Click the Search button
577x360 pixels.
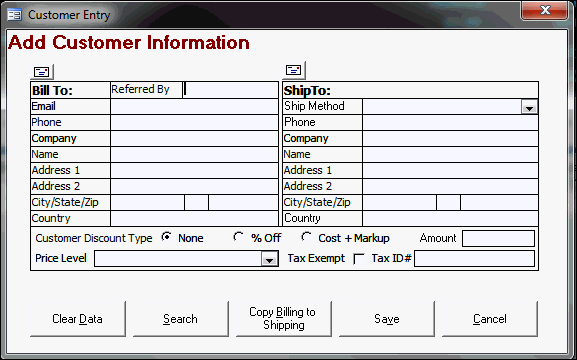tap(181, 319)
